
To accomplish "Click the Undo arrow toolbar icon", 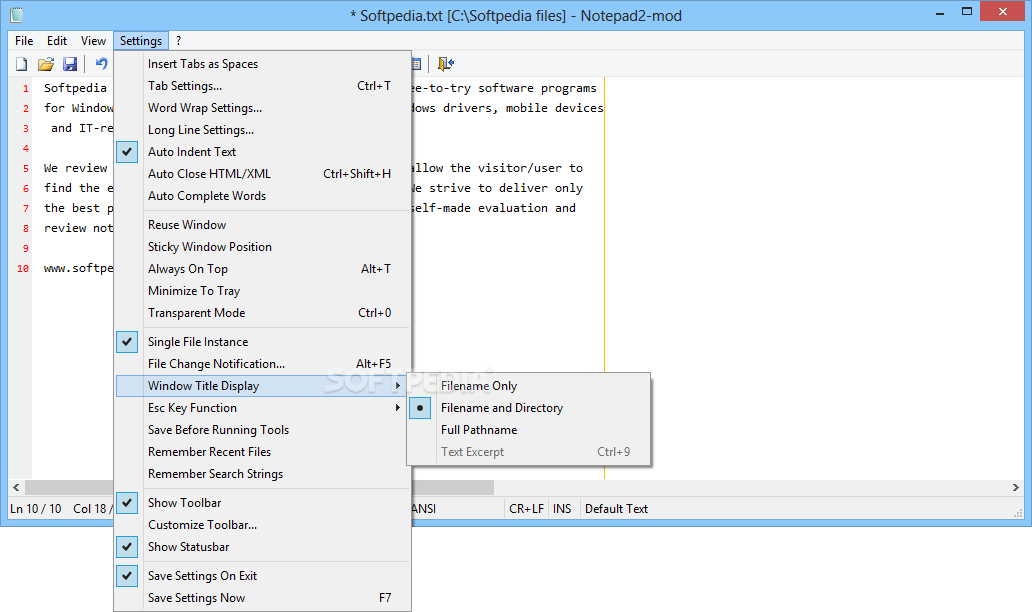I will [x=101, y=64].
